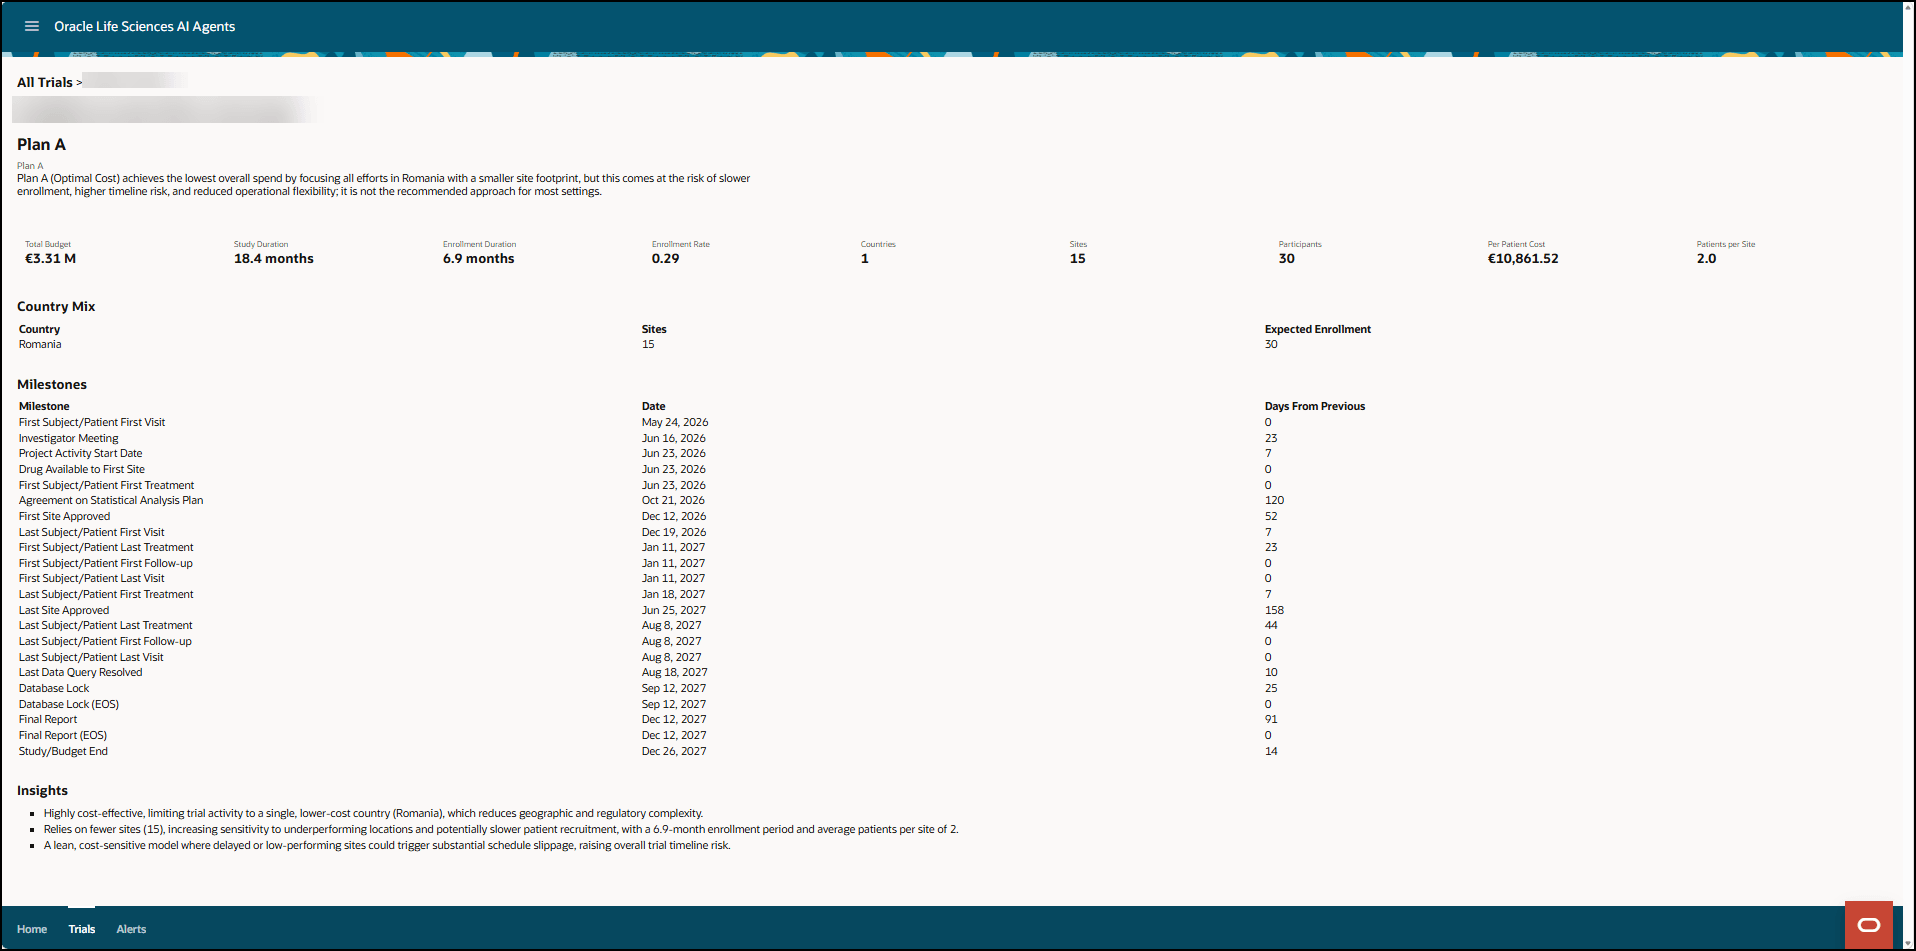This screenshot has width=1916, height=951.
Task: Select the Plan A heading
Action: pyautogui.click(x=41, y=144)
